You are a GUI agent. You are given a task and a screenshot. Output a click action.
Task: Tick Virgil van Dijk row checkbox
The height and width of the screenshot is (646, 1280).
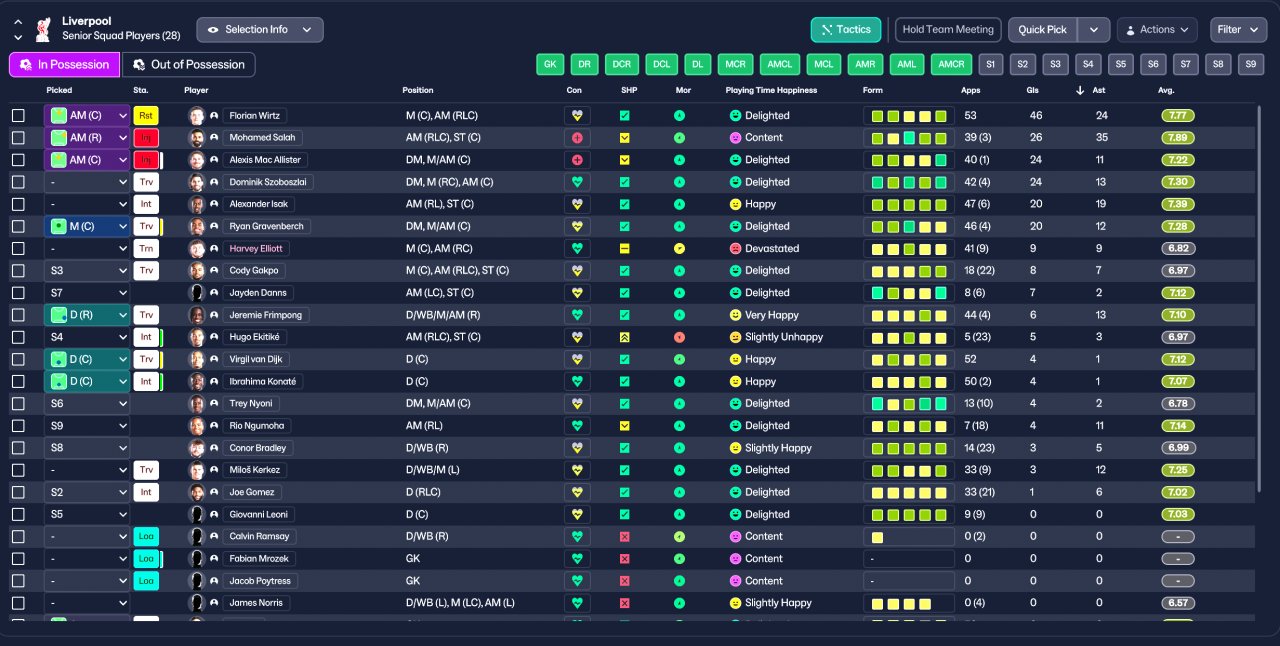(x=18, y=359)
